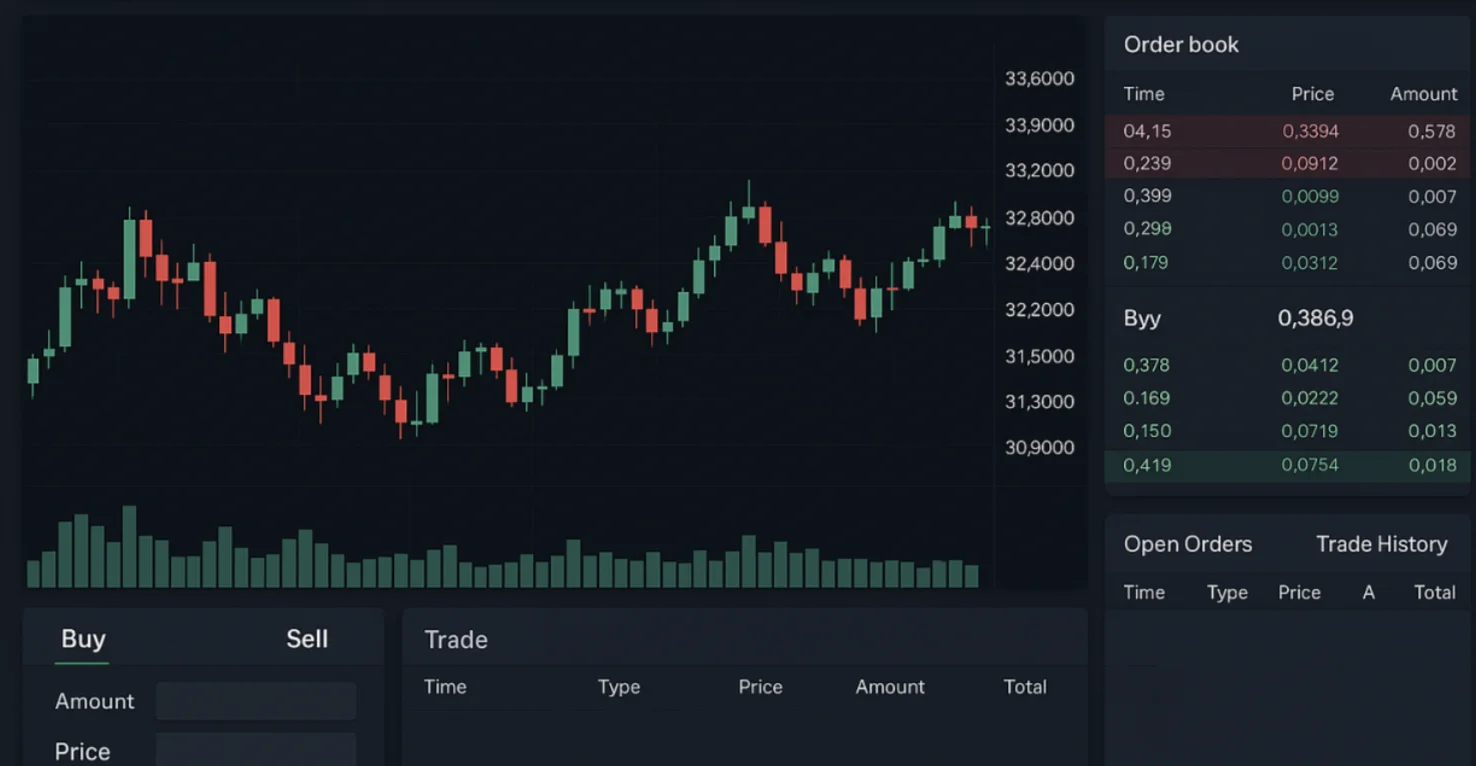
Task: Click Type column header in Trade panel
Action: pos(618,687)
